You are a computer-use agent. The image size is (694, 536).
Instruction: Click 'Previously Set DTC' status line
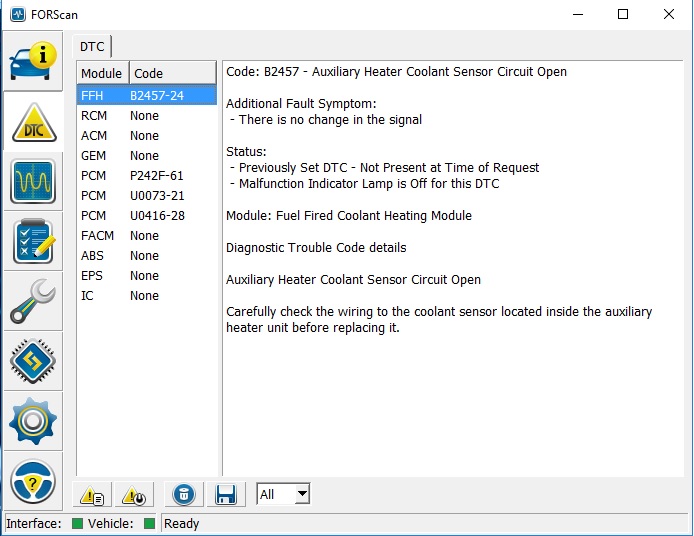tap(385, 168)
